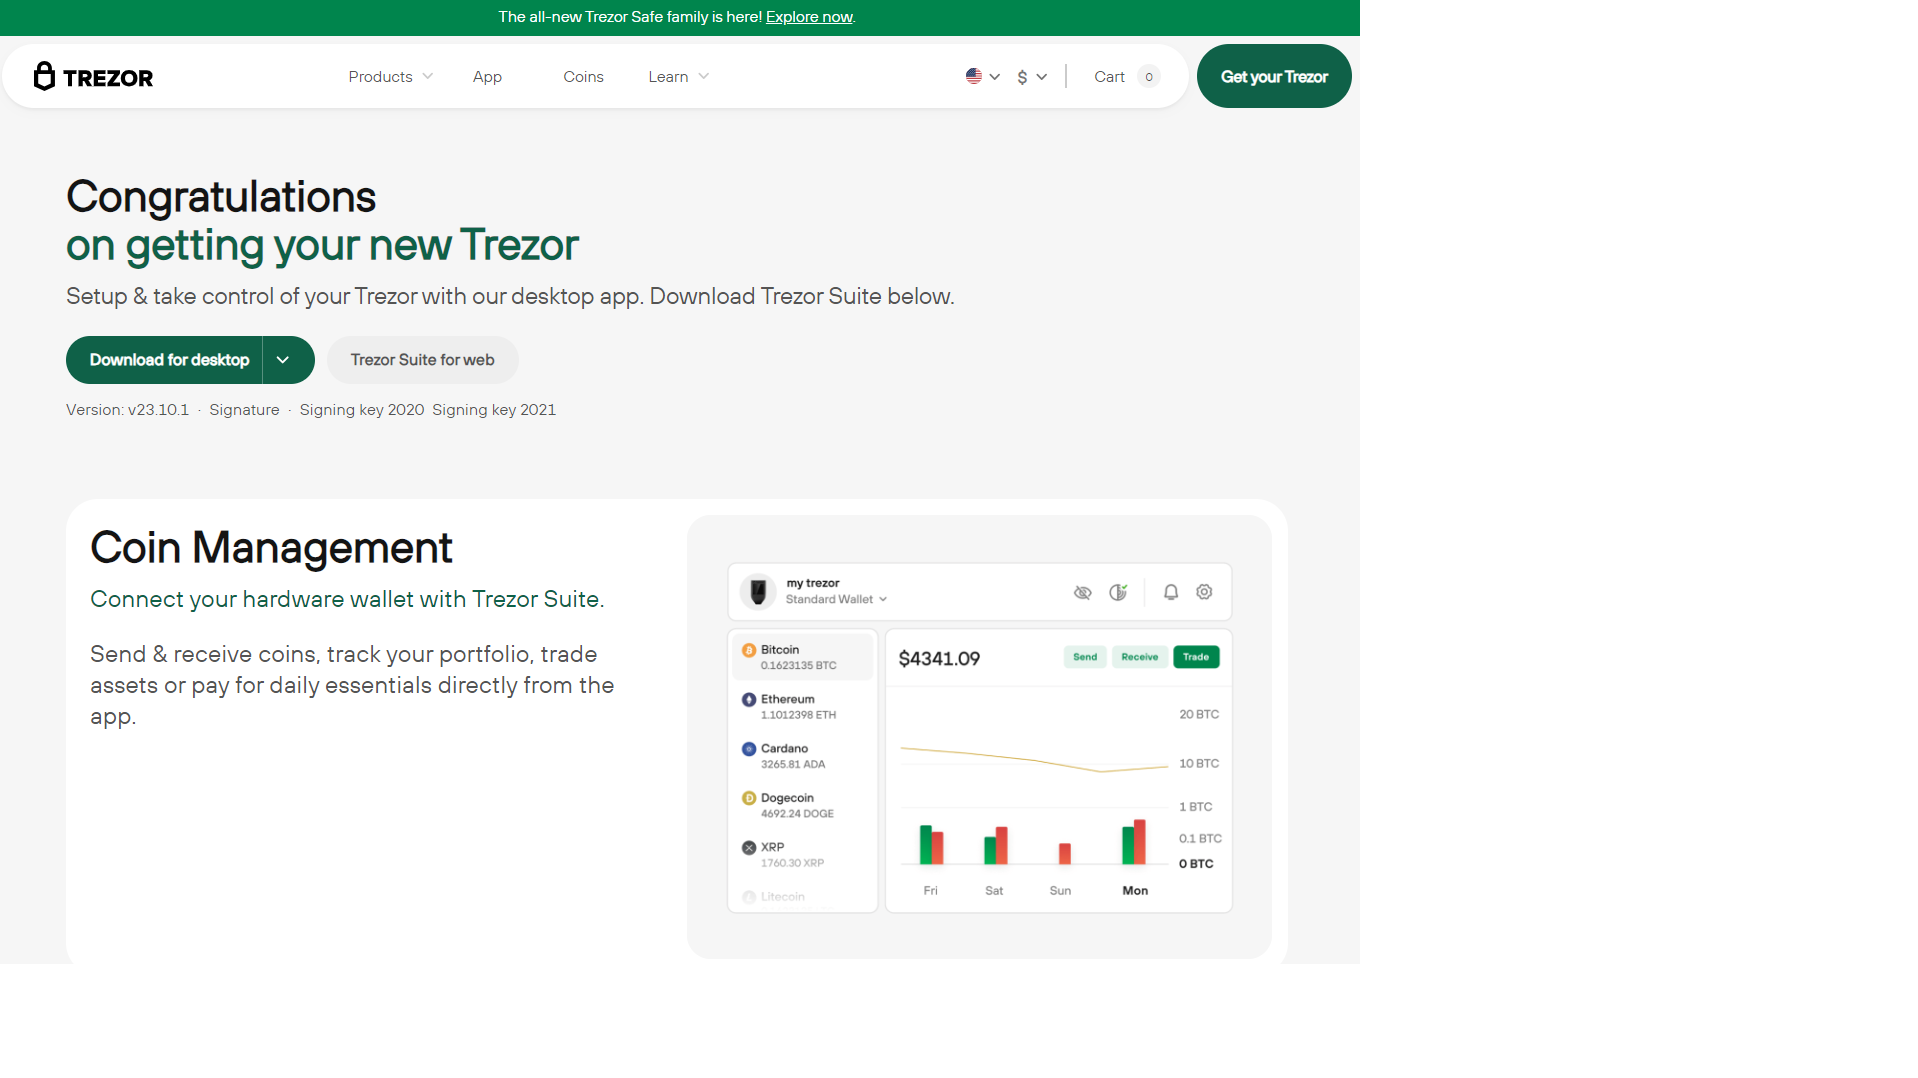Open the US flag country selector
The width and height of the screenshot is (1918, 1078).
click(982, 76)
